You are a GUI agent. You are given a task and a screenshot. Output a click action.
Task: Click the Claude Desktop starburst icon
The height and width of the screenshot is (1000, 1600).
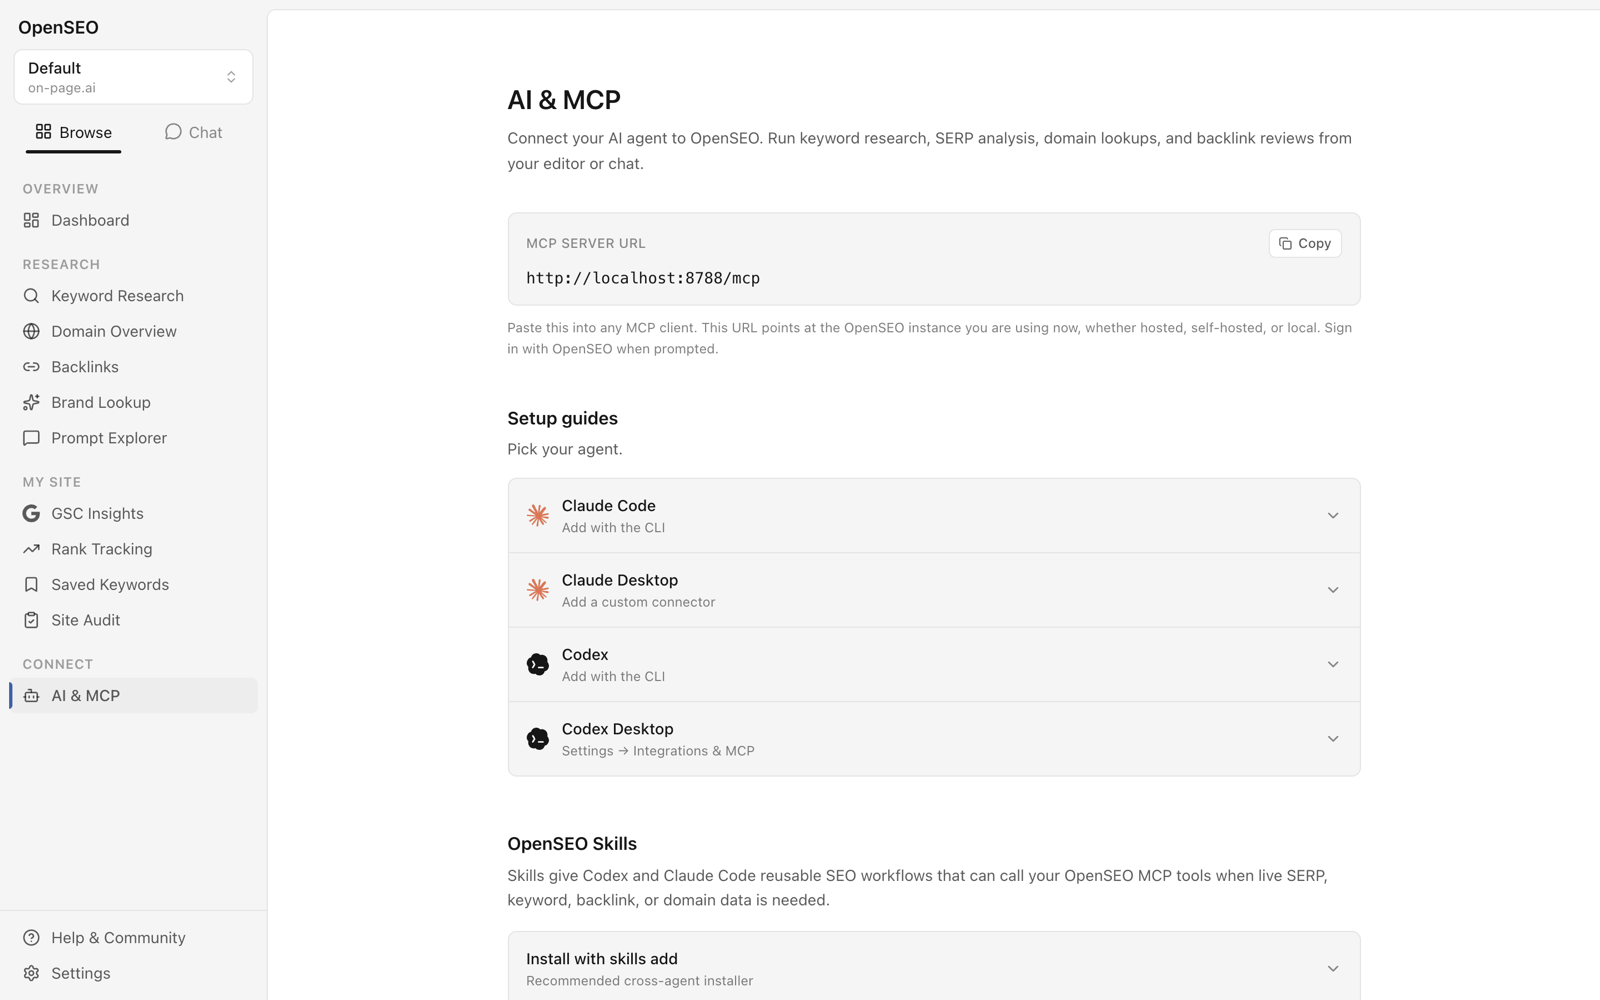538,590
